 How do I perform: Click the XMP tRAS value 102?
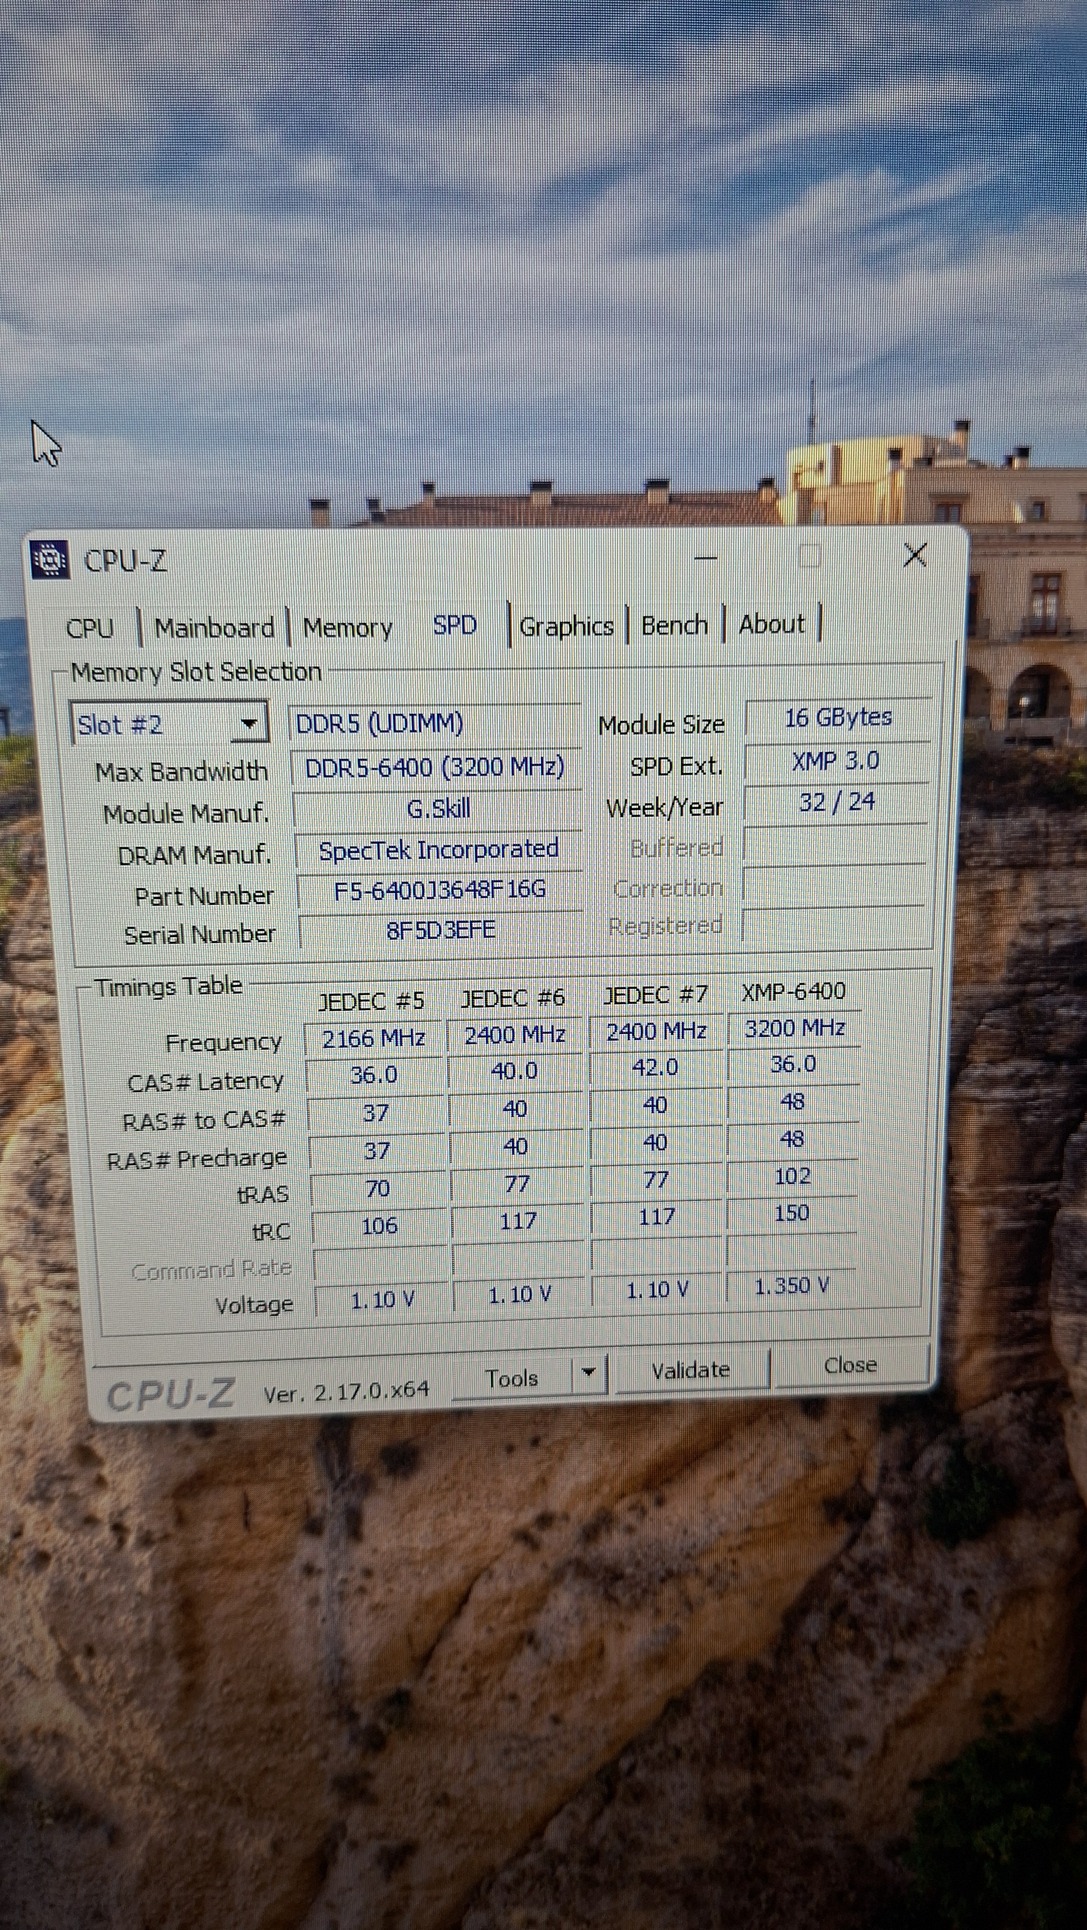(x=793, y=1176)
